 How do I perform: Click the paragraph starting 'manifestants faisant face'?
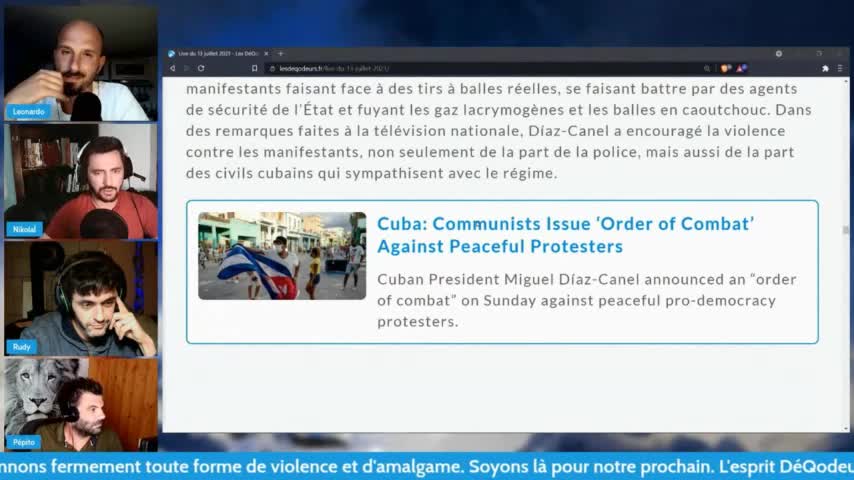(499, 131)
